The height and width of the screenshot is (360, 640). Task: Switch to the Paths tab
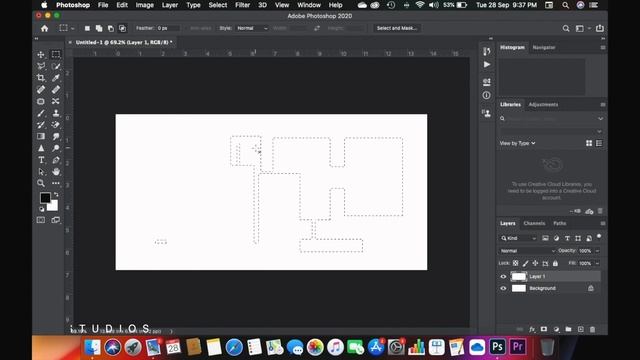coord(560,223)
